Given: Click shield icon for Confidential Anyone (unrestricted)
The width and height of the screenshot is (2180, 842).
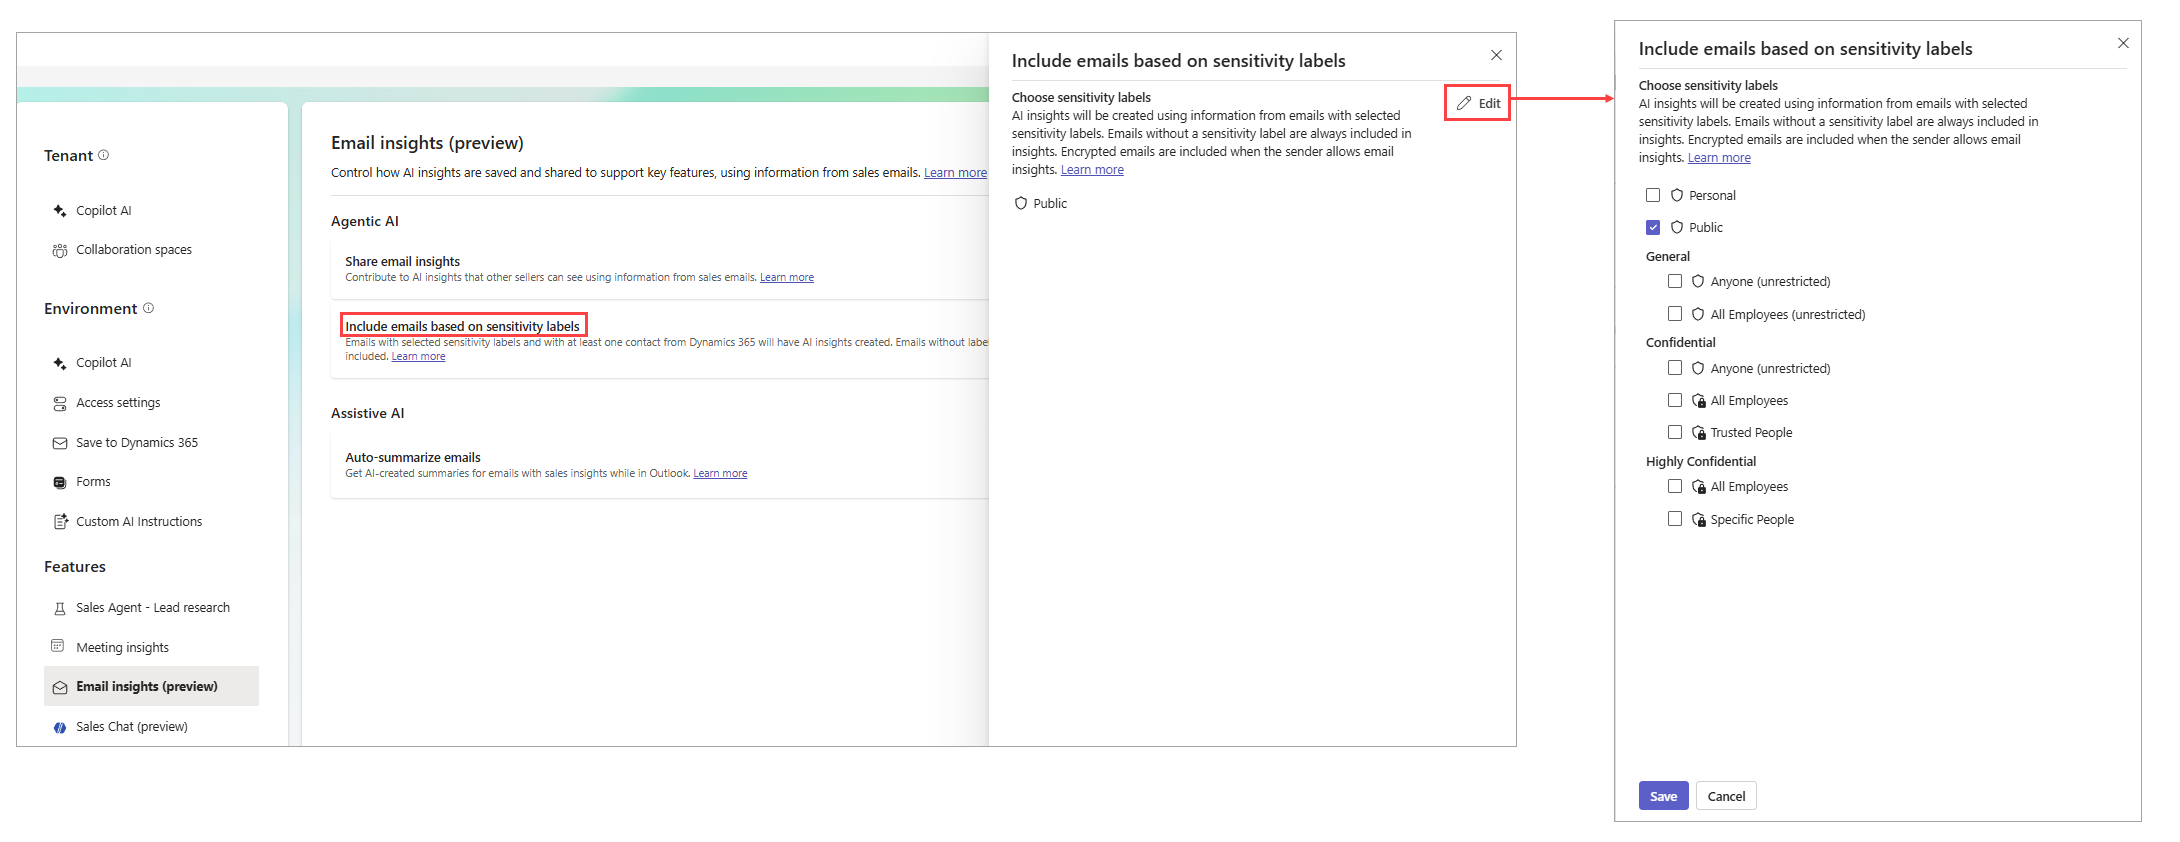Looking at the screenshot, I should tap(1698, 368).
